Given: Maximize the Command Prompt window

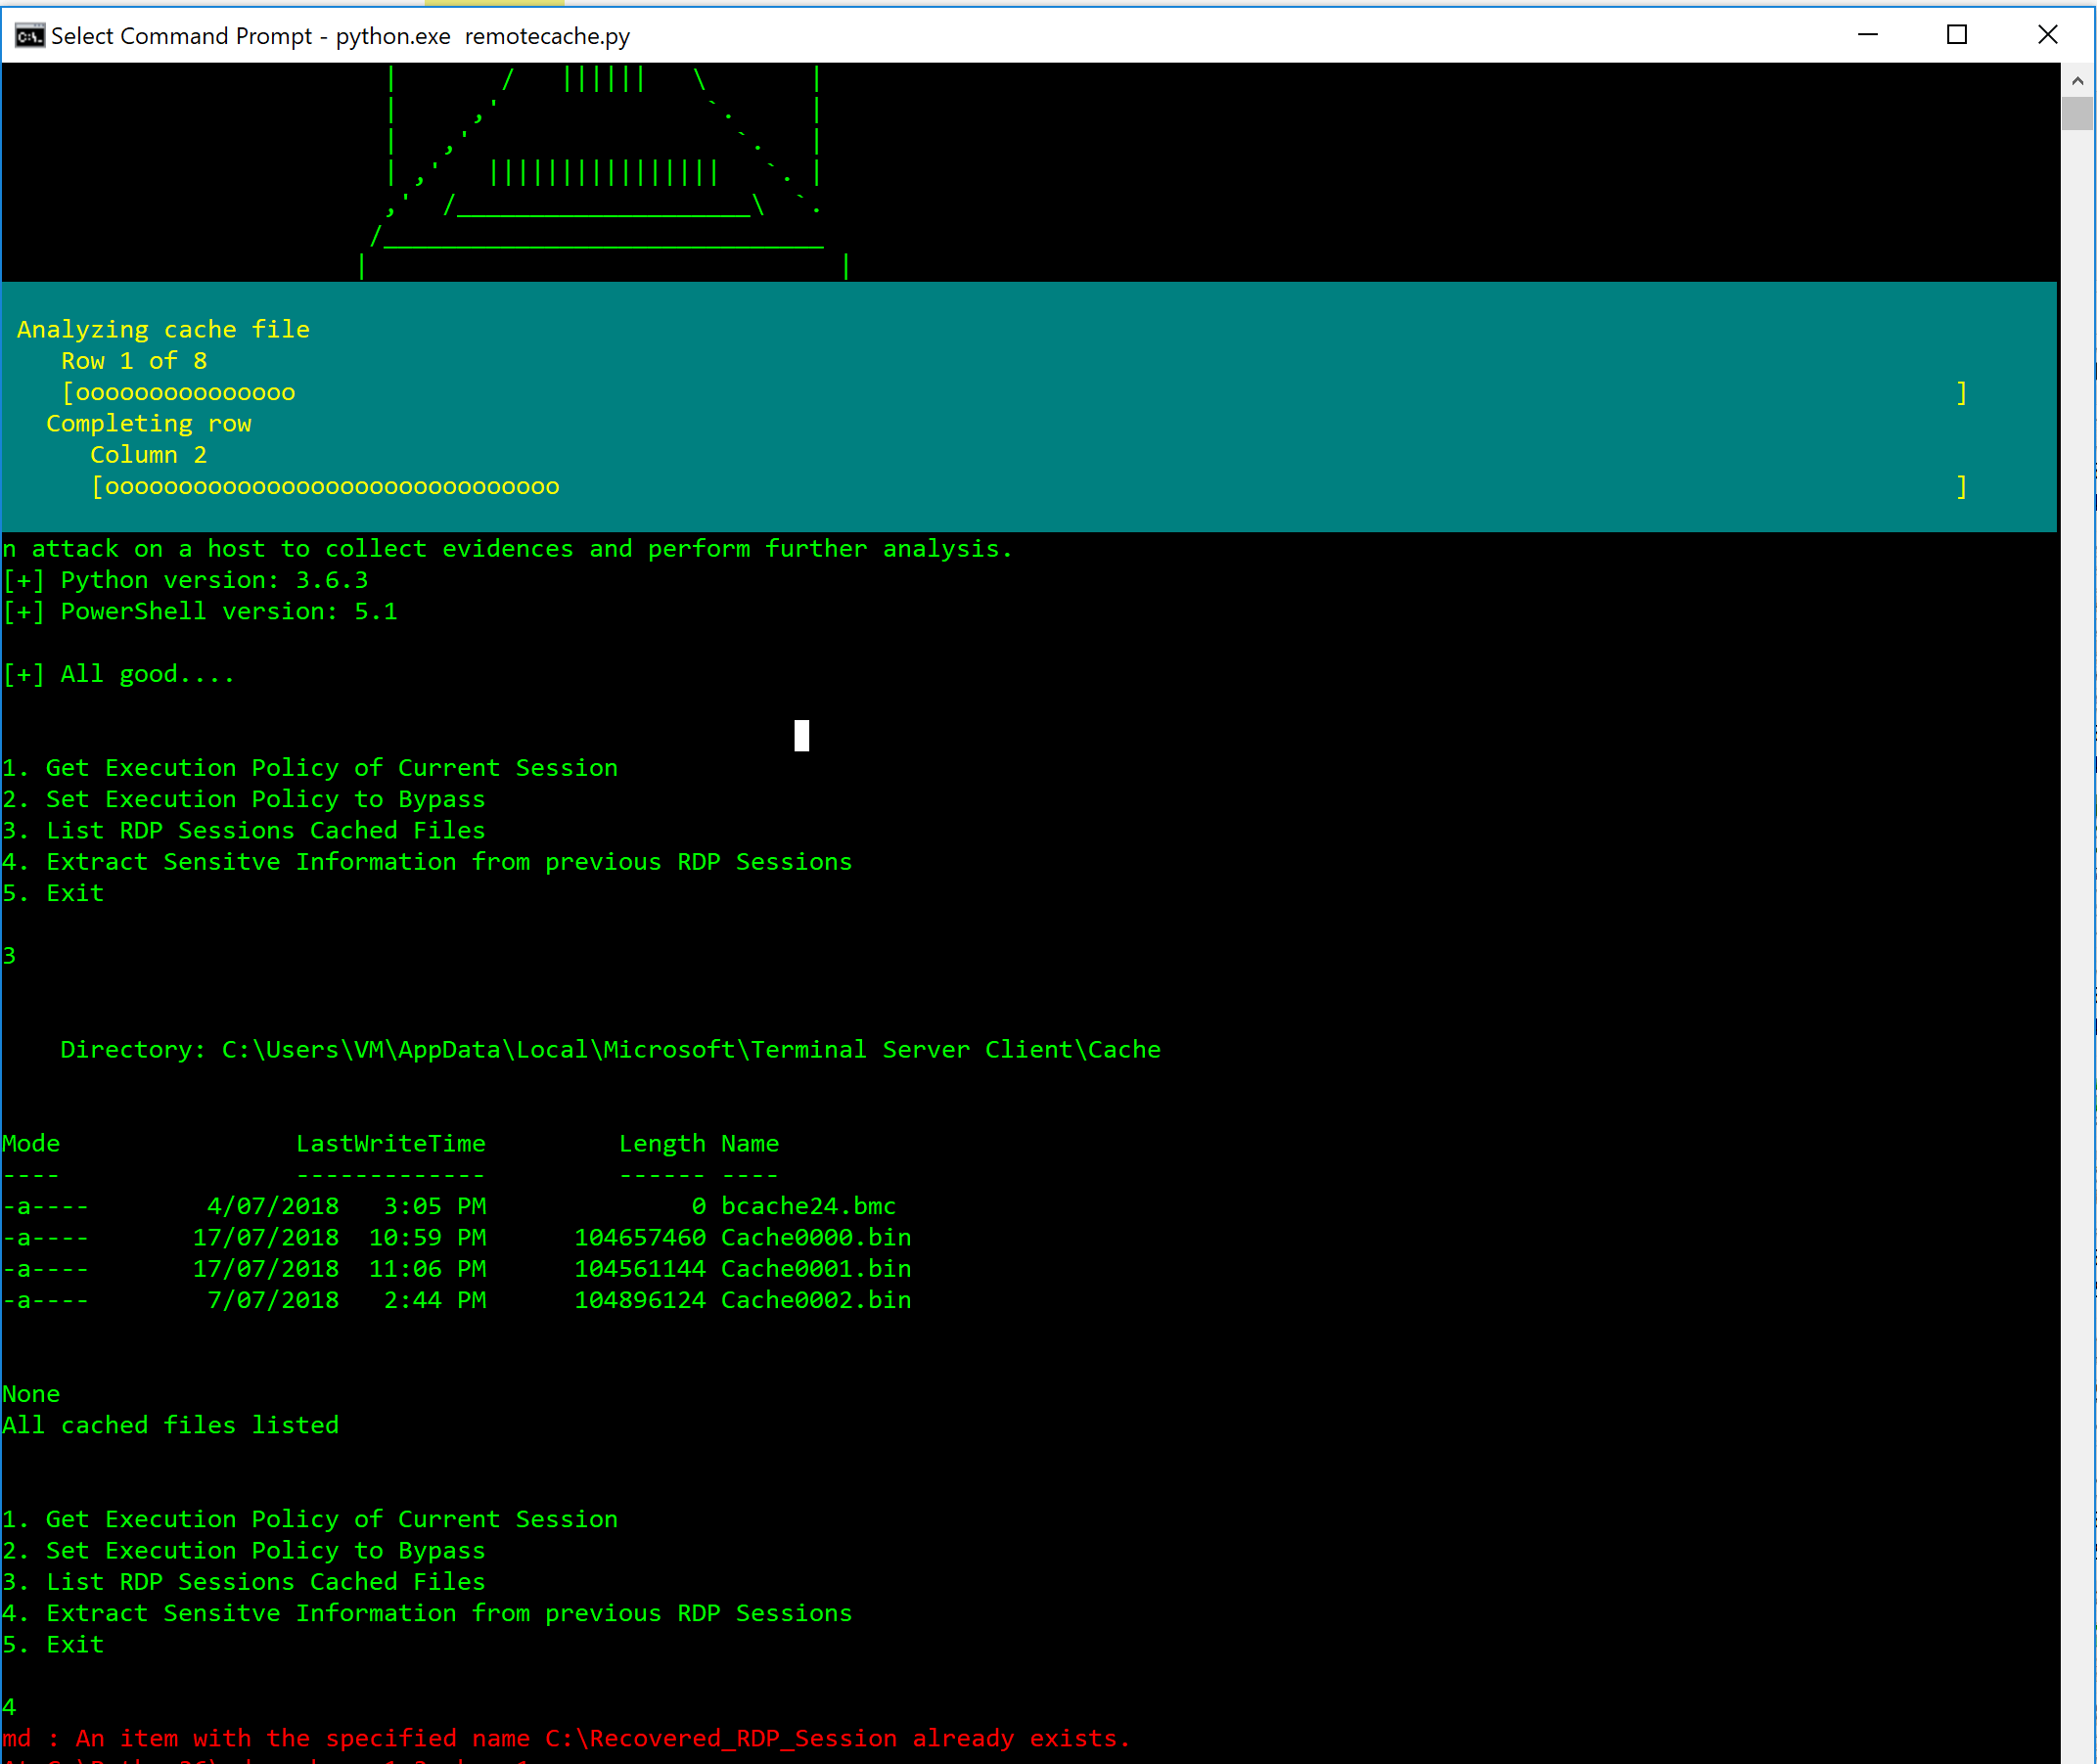Looking at the screenshot, I should click(1957, 35).
